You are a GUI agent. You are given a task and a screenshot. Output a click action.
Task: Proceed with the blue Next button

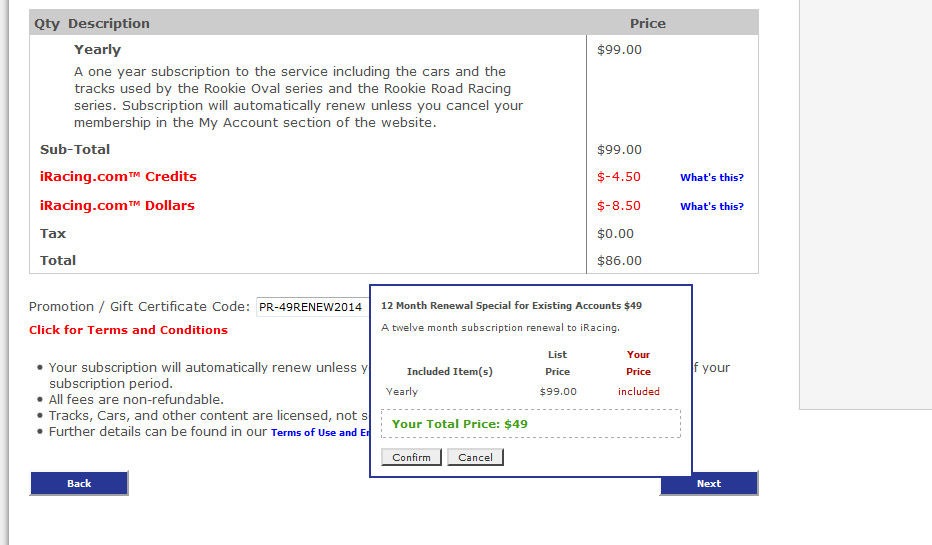[x=708, y=483]
